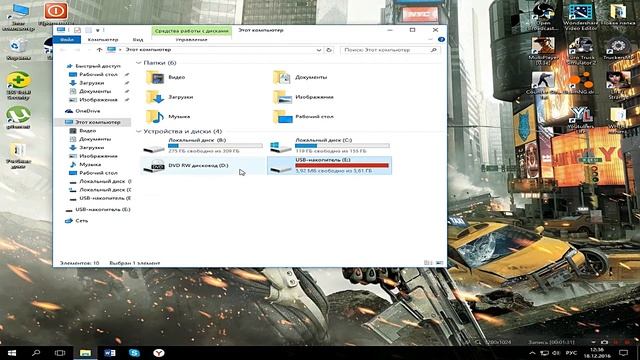Open Yandex Browser from the taskbar
The height and width of the screenshot is (360, 640).
[x=159, y=353]
